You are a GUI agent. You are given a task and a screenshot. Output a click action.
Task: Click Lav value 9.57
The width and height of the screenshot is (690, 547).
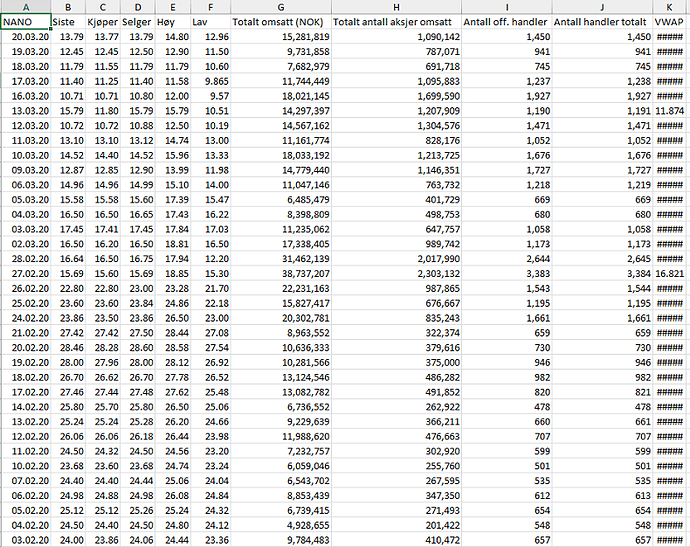coord(210,96)
